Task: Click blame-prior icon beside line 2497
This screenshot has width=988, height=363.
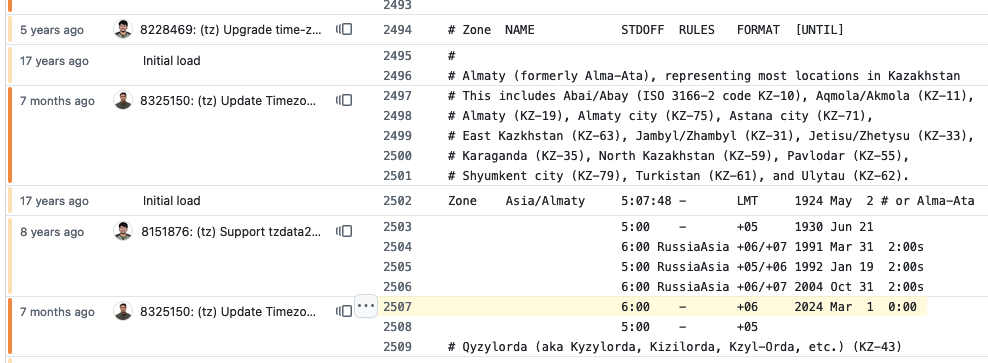Action: tap(343, 100)
